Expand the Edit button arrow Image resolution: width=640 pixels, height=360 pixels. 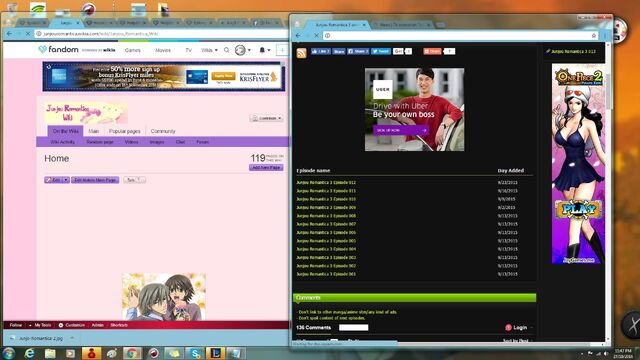pos(66,180)
